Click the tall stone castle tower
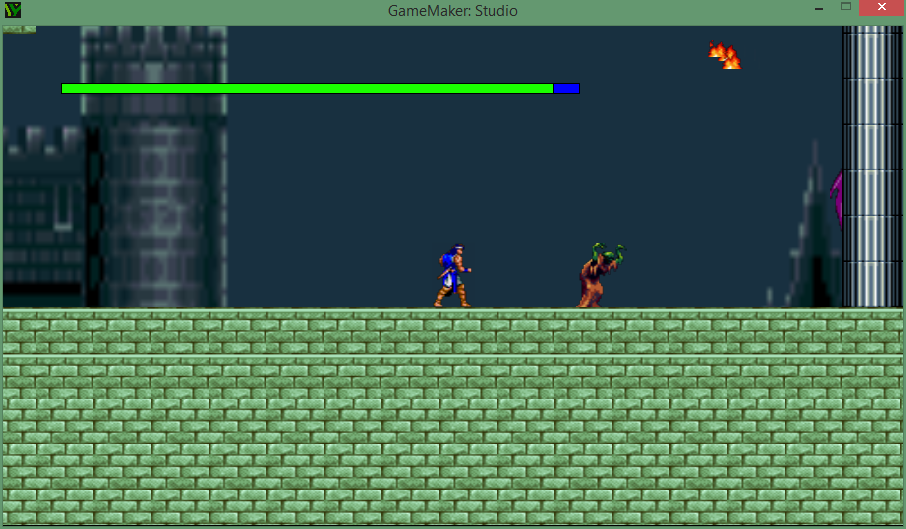This screenshot has height=529, width=906. [155, 170]
